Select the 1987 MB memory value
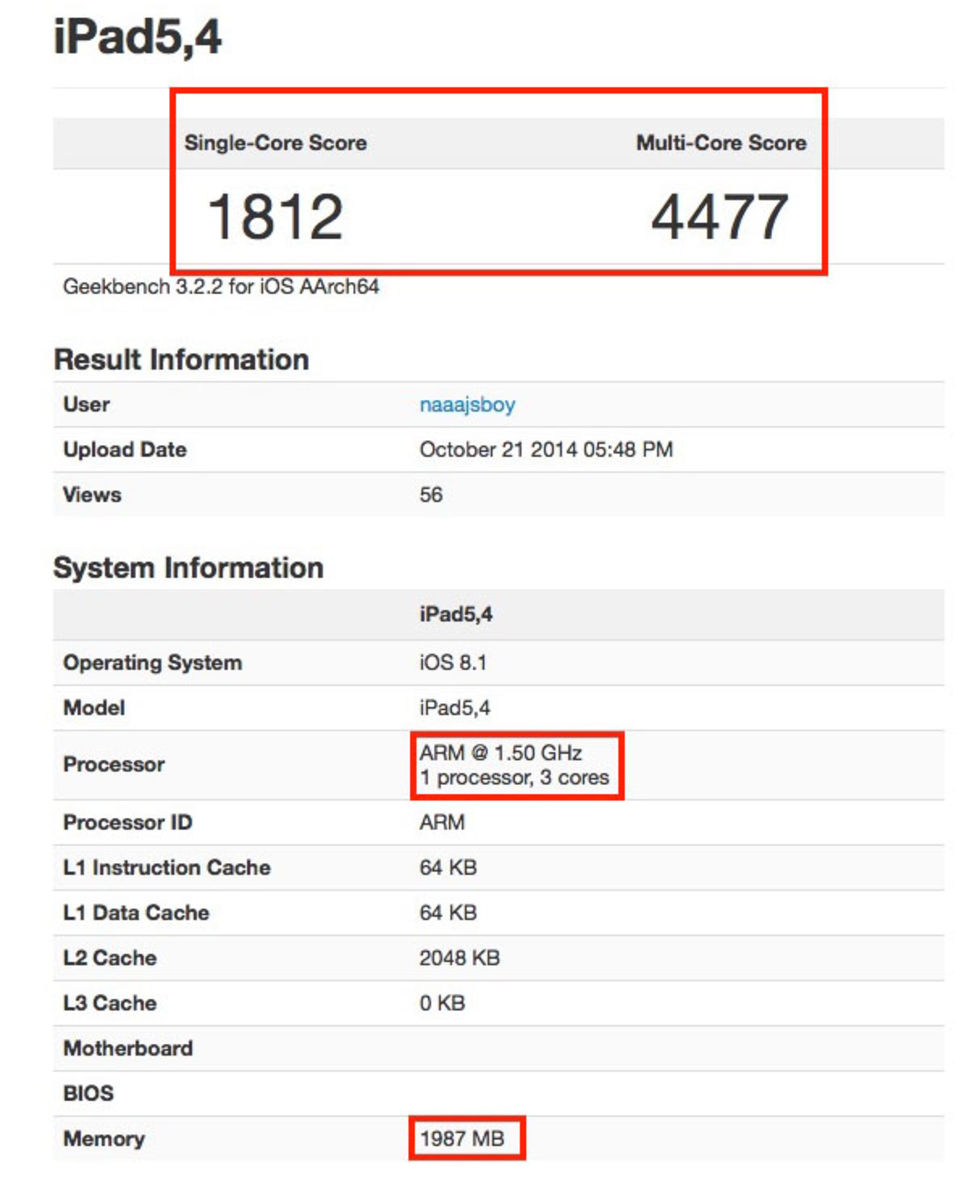 (462, 1139)
